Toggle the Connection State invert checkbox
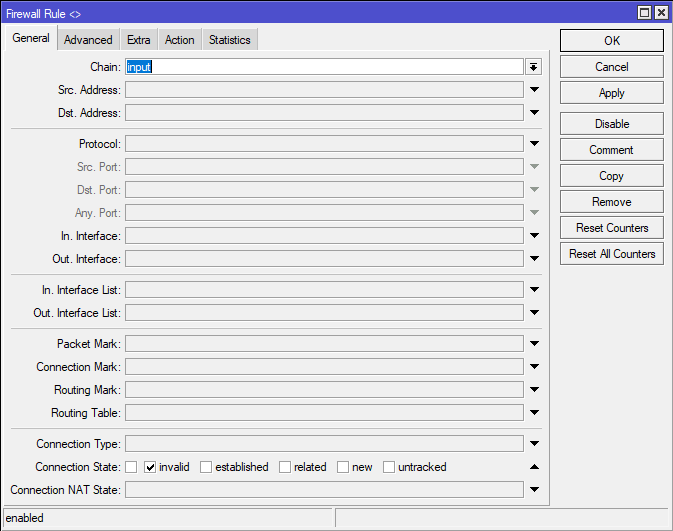The width and height of the screenshot is (673, 531). 131,467
